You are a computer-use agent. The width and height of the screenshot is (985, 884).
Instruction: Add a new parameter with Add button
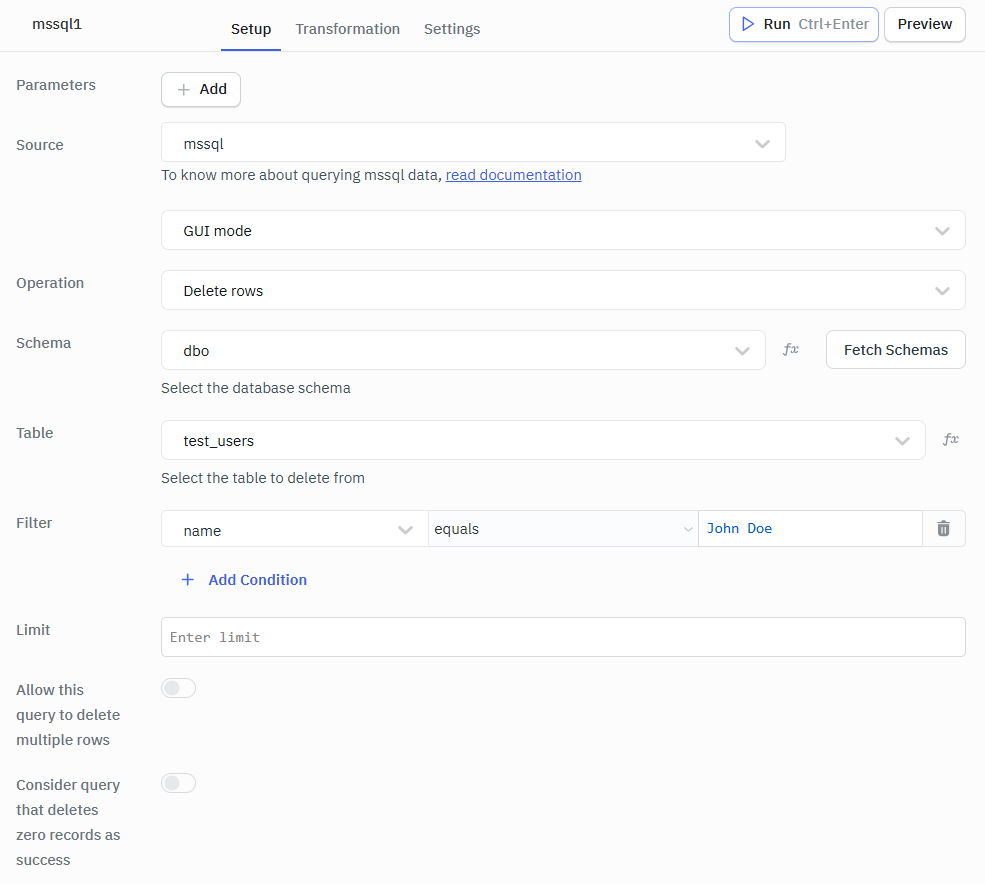tap(201, 89)
